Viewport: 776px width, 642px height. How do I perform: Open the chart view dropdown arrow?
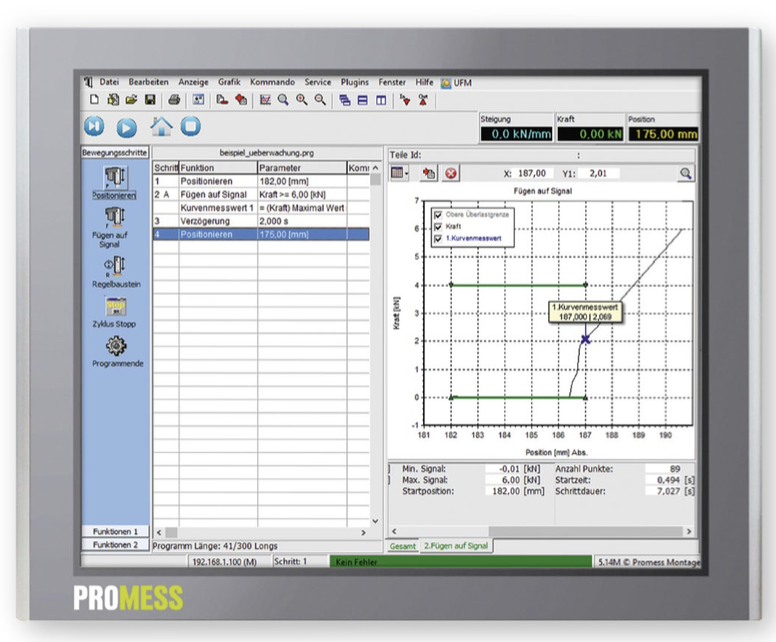(x=407, y=173)
